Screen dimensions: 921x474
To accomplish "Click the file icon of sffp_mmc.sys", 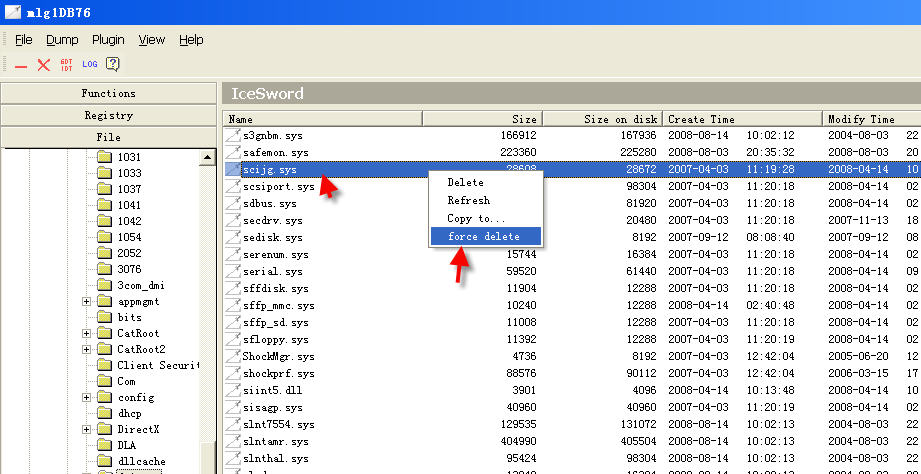I will click(x=233, y=306).
